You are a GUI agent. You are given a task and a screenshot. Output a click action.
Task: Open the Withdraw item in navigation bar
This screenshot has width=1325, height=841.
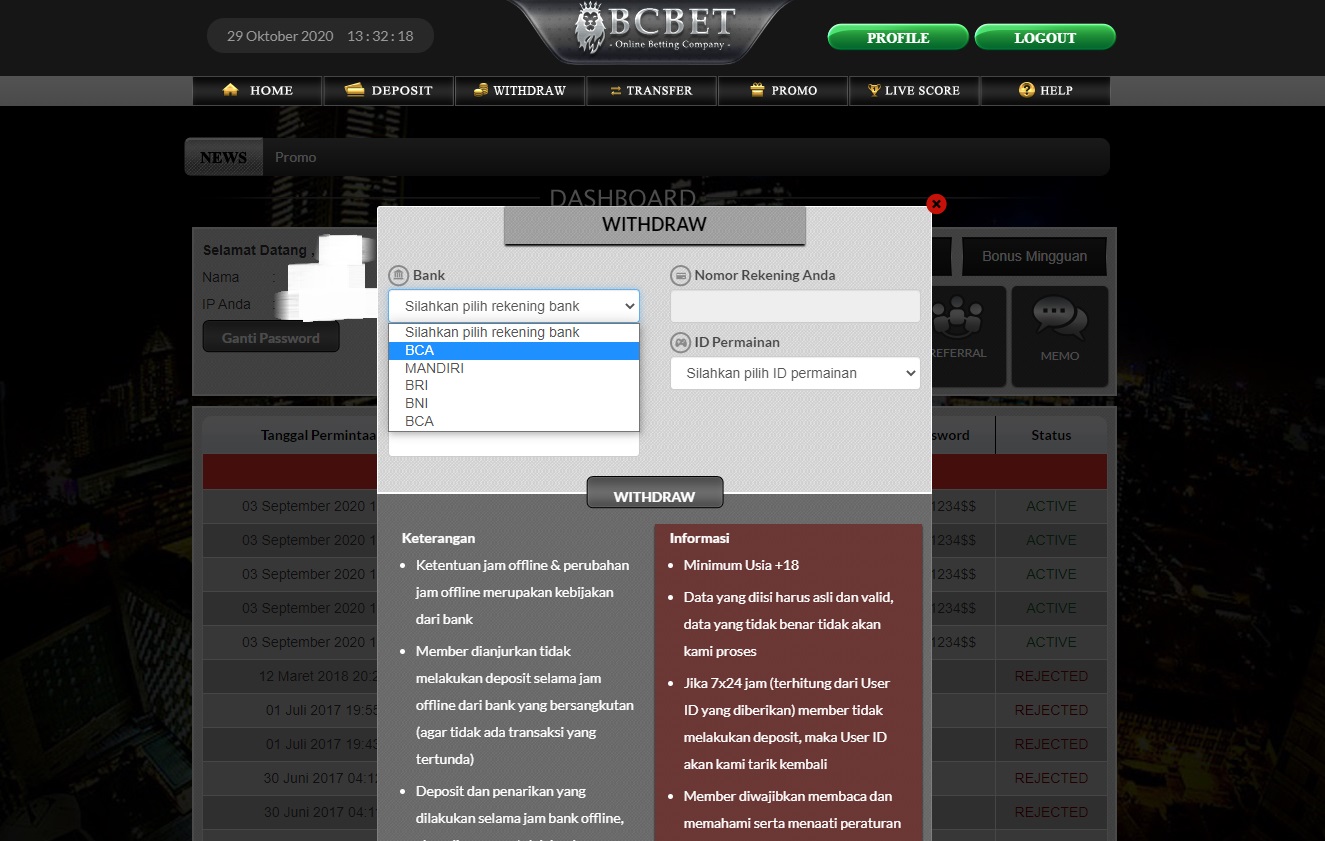pos(520,90)
